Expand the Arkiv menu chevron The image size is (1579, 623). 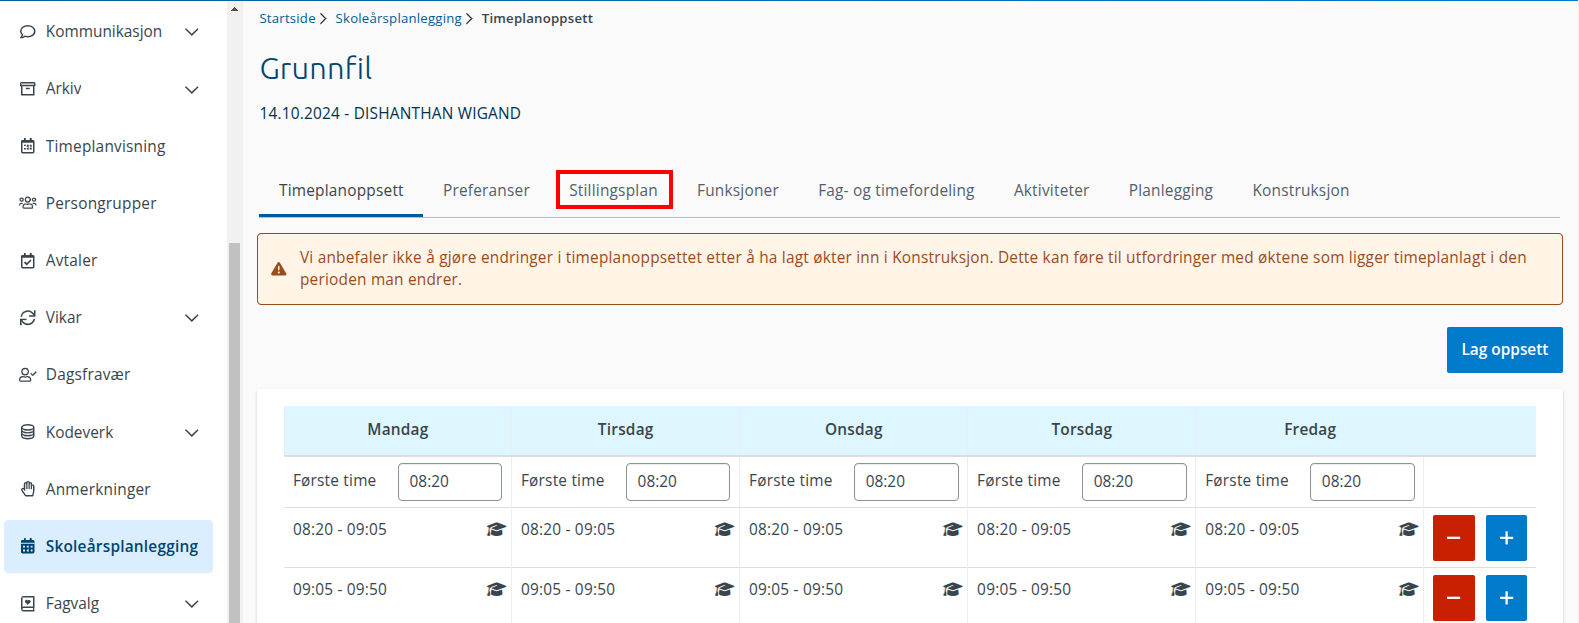pos(192,89)
